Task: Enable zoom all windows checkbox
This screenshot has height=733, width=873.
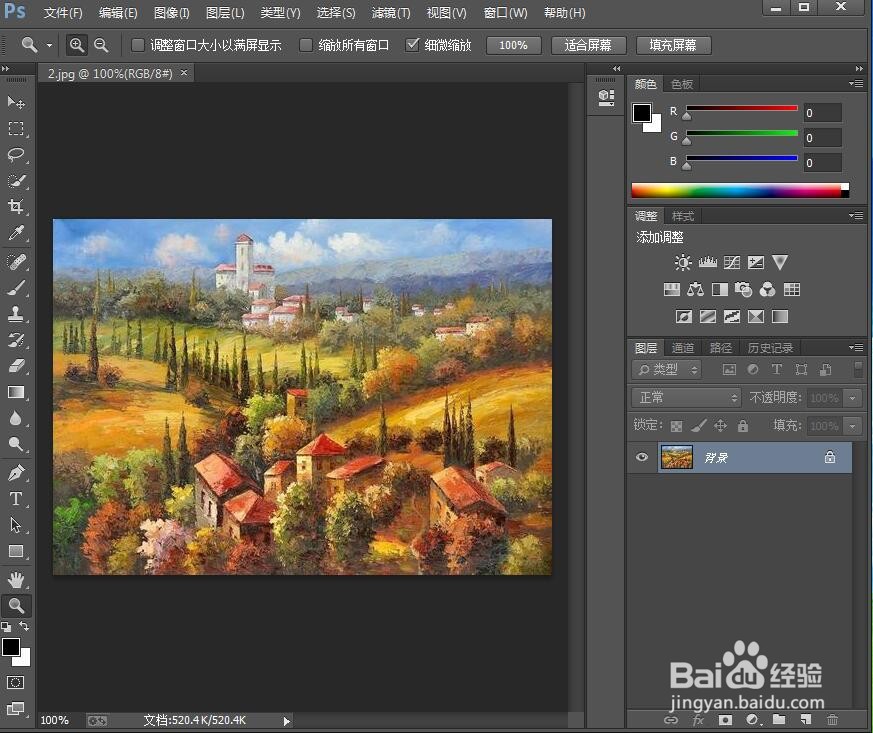Action: pos(306,45)
